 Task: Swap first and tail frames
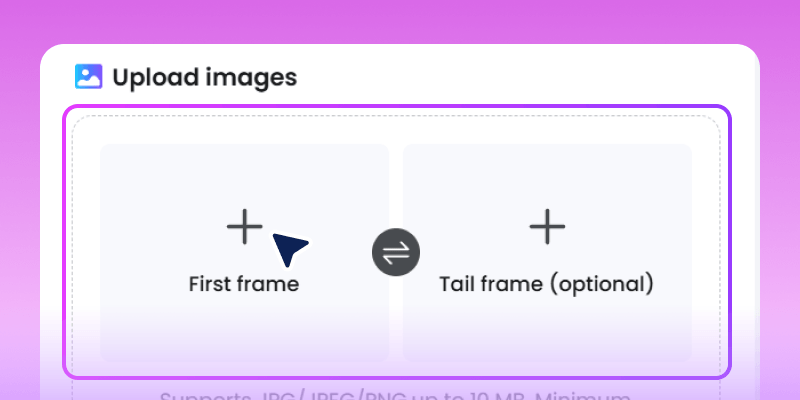coord(396,253)
